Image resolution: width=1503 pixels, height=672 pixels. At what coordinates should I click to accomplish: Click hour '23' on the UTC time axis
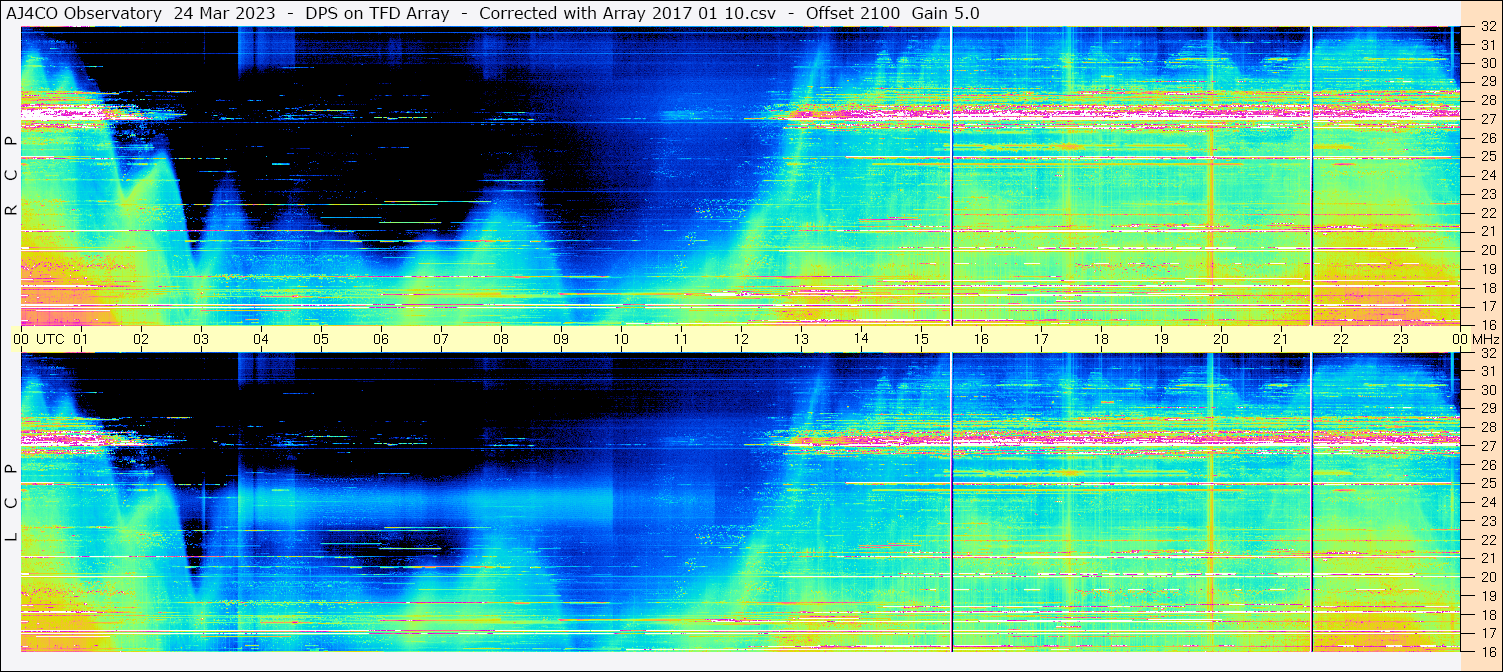(x=1401, y=339)
